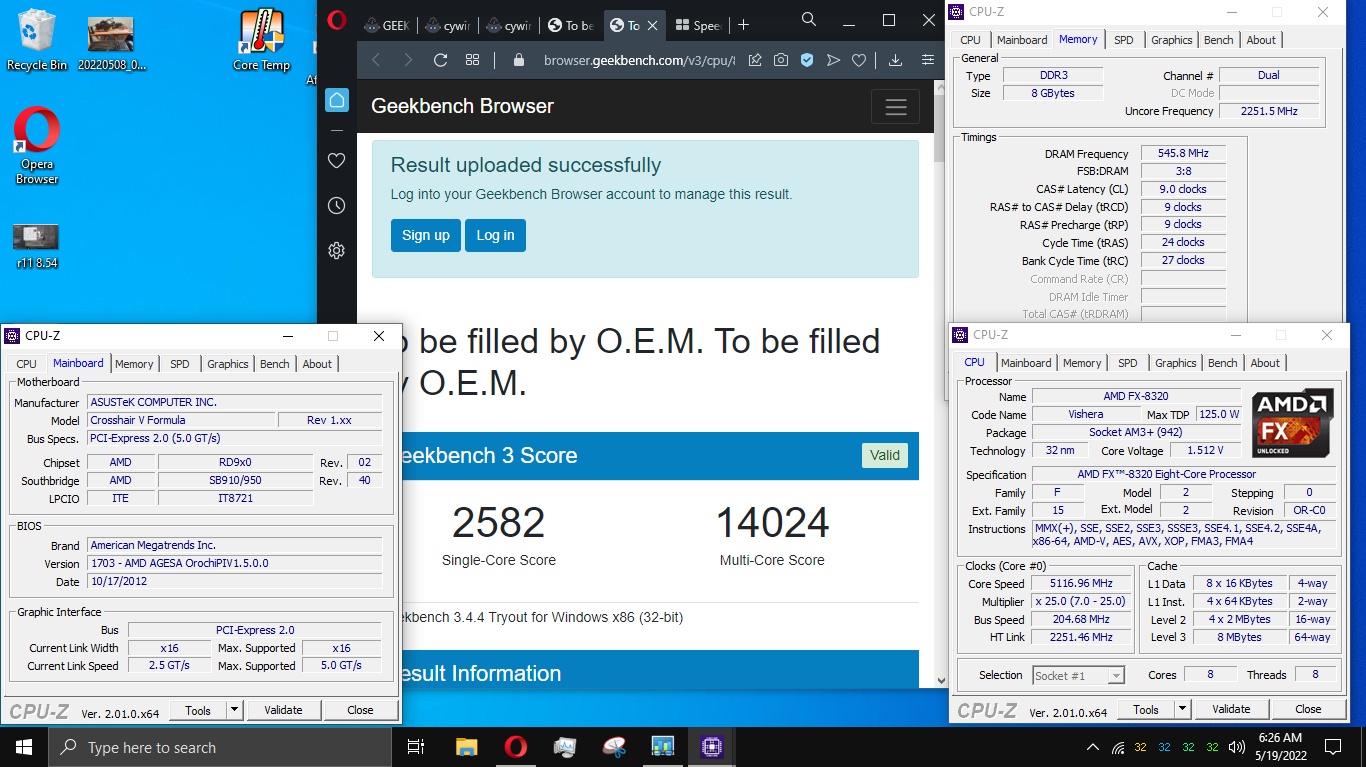The image size is (1366, 767).
Task: Open Memory tab in the Mainboard CPU-Z window
Action: pyautogui.click(x=134, y=364)
